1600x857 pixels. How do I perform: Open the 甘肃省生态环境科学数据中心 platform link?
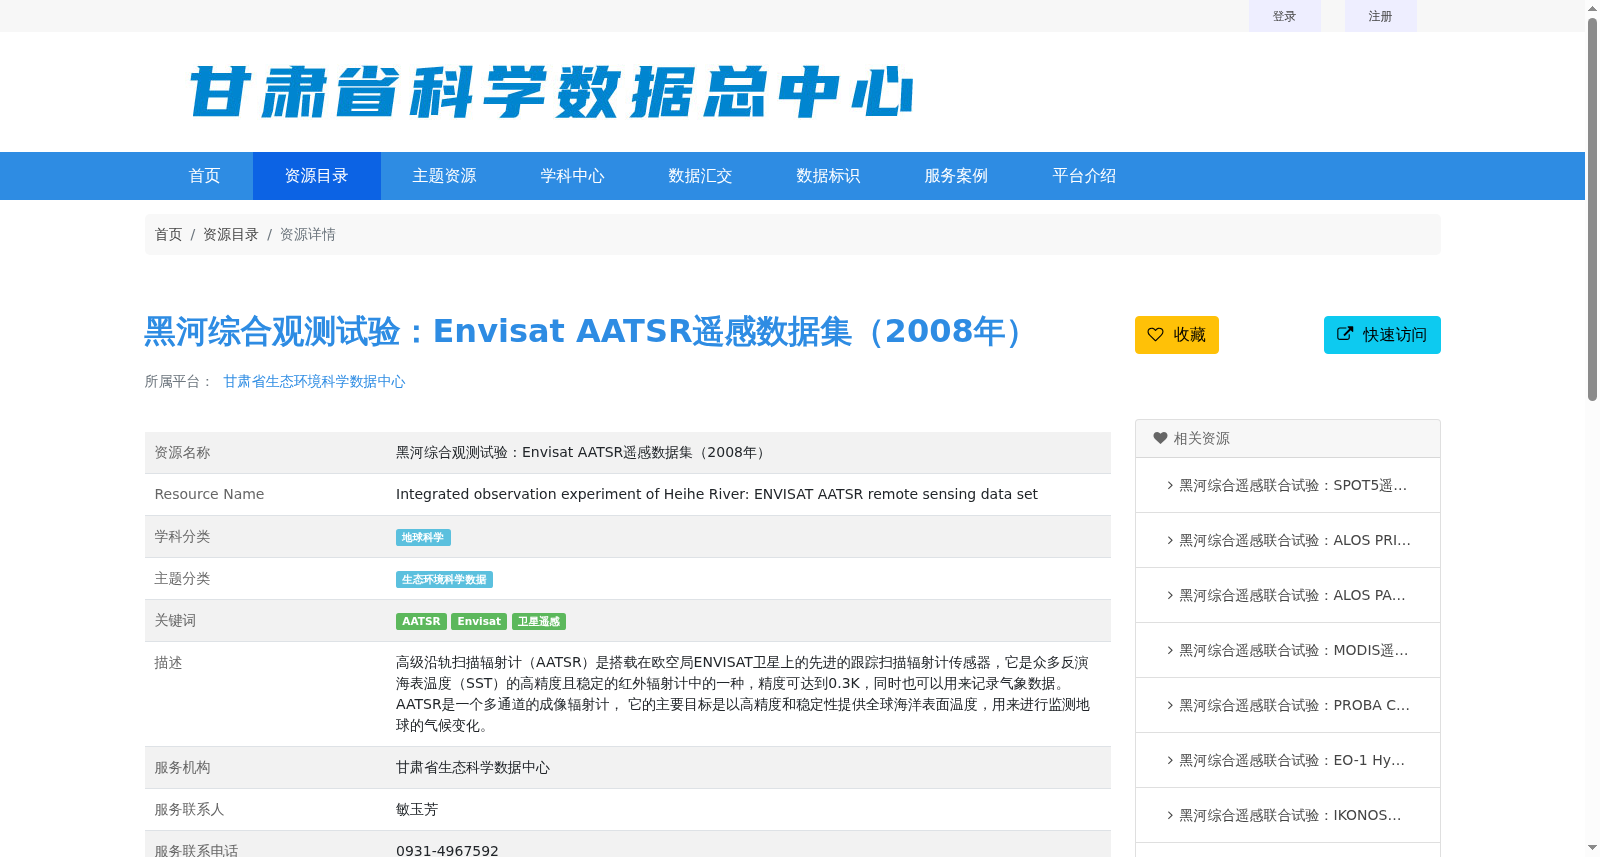pos(314,381)
